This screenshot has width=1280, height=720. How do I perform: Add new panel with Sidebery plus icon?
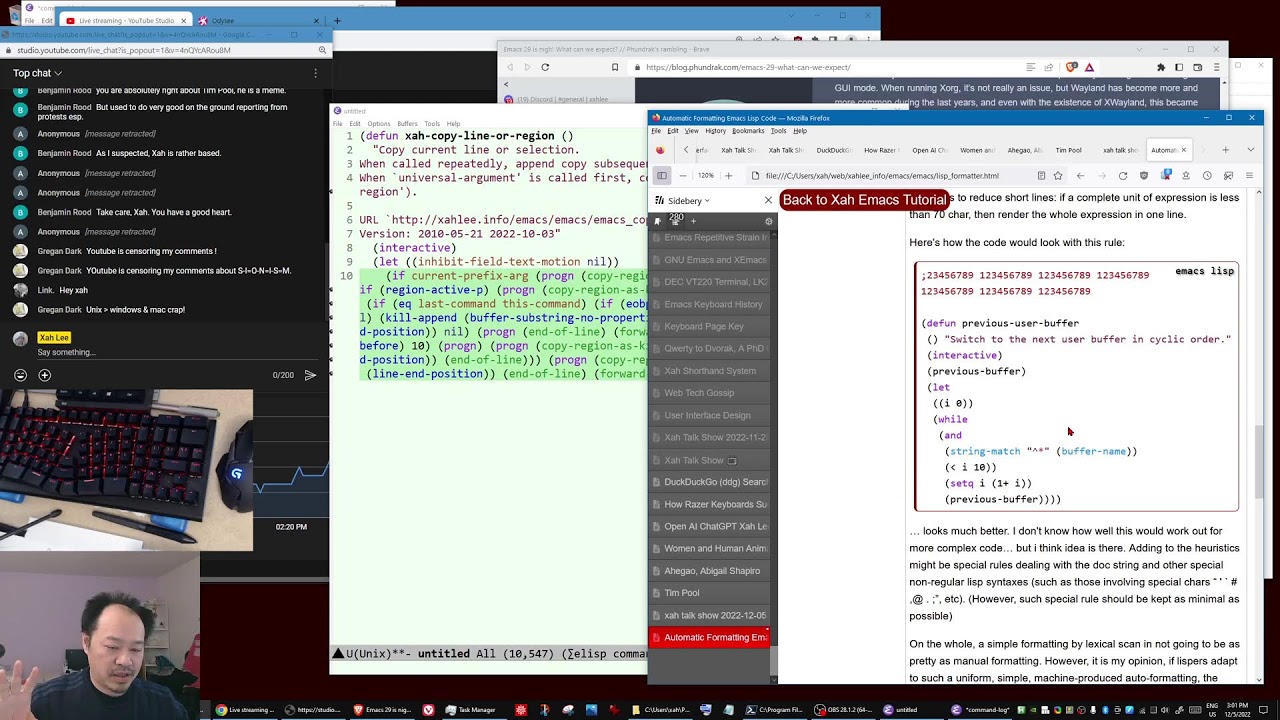tap(693, 221)
